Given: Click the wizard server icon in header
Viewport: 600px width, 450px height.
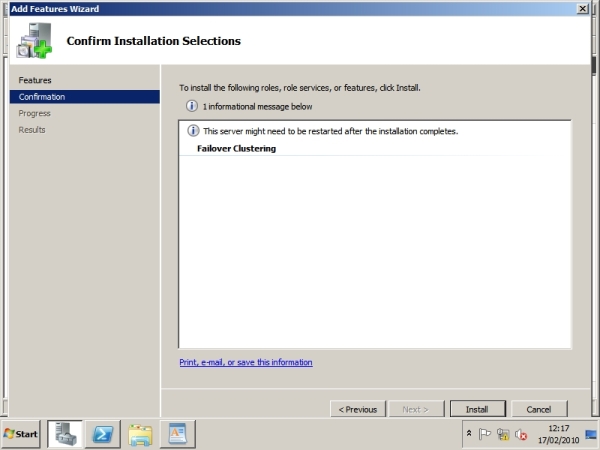Looking at the screenshot, I should pos(34,41).
